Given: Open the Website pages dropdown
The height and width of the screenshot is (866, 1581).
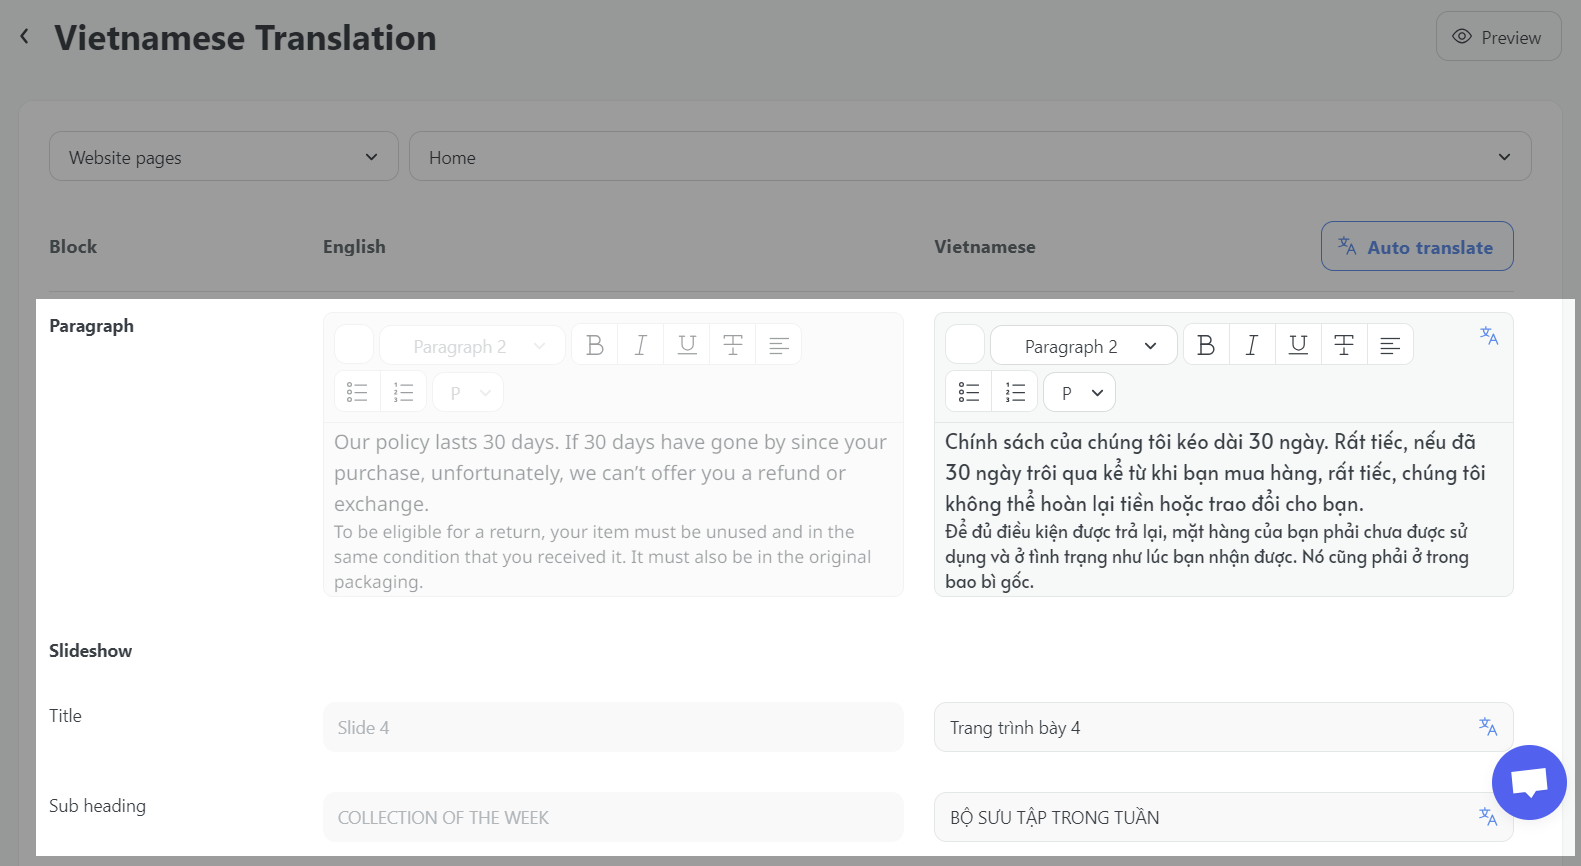Looking at the screenshot, I should [224, 157].
